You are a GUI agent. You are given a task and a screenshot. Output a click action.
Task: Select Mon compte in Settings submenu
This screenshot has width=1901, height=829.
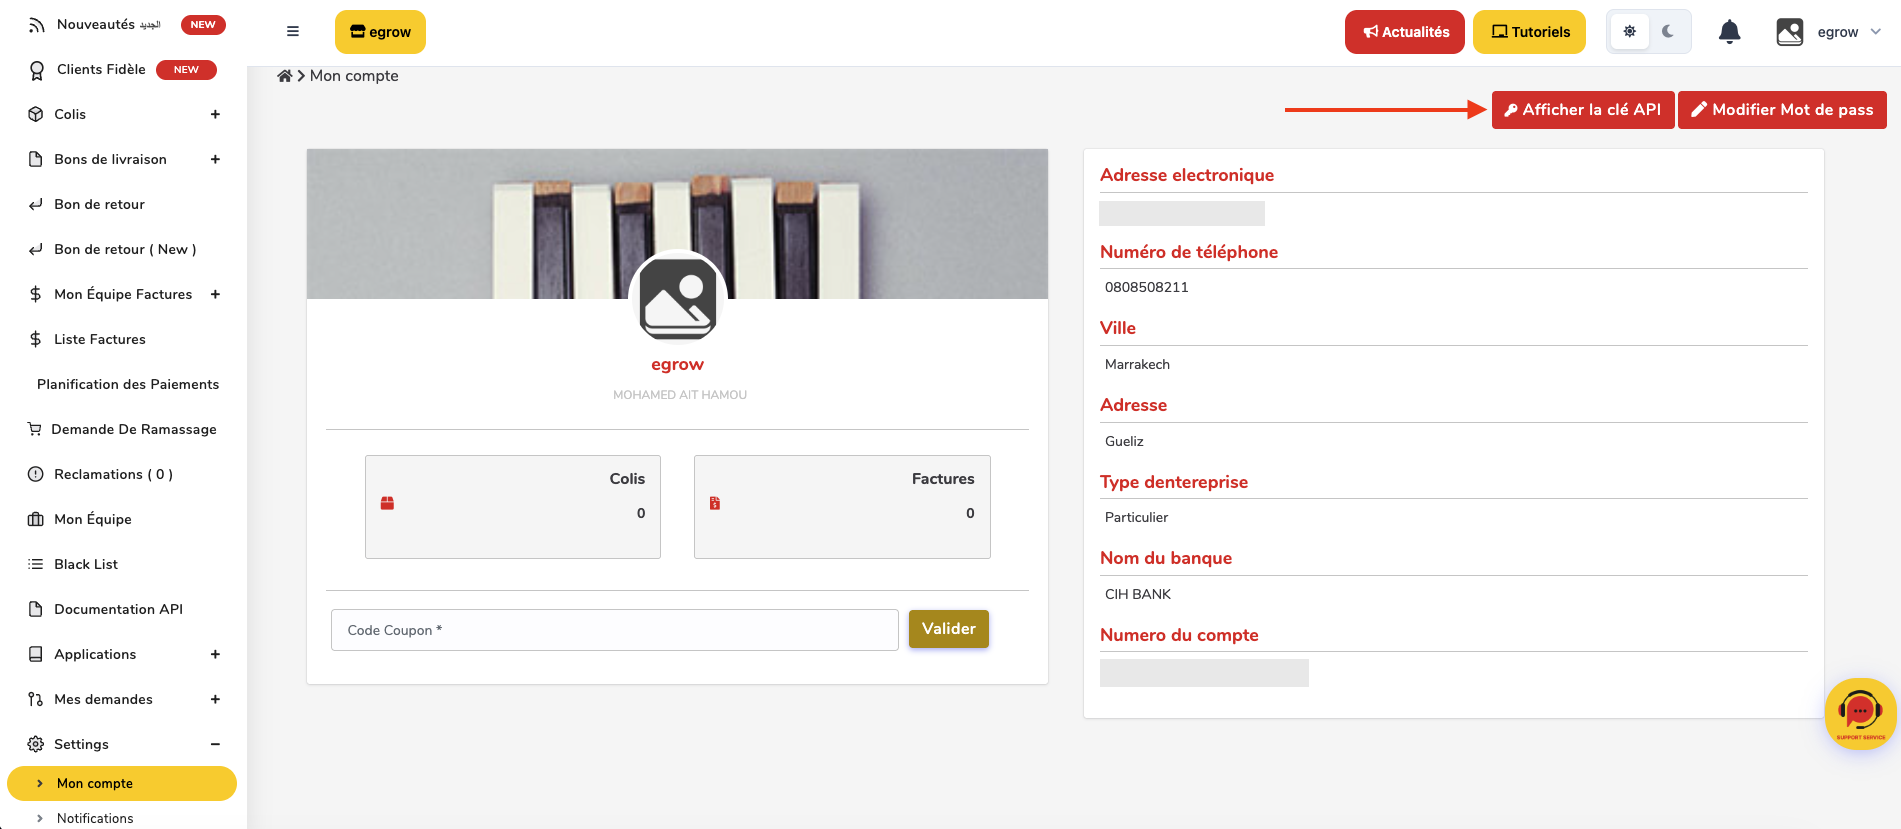tap(122, 783)
